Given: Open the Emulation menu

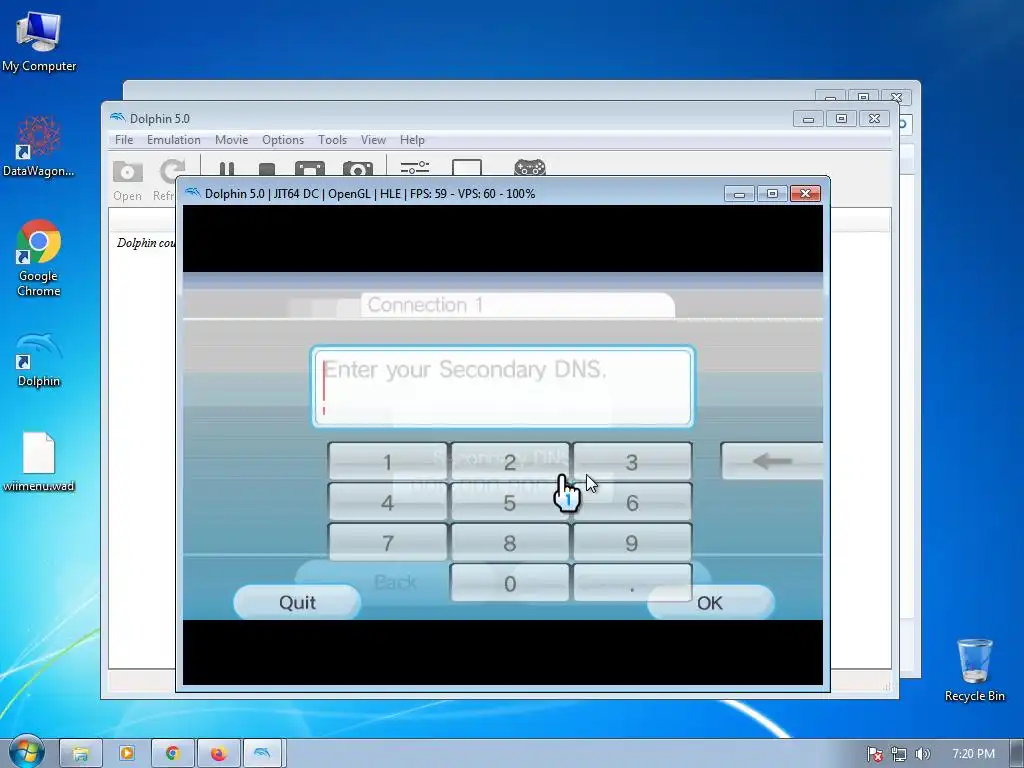Looking at the screenshot, I should pyautogui.click(x=174, y=140).
